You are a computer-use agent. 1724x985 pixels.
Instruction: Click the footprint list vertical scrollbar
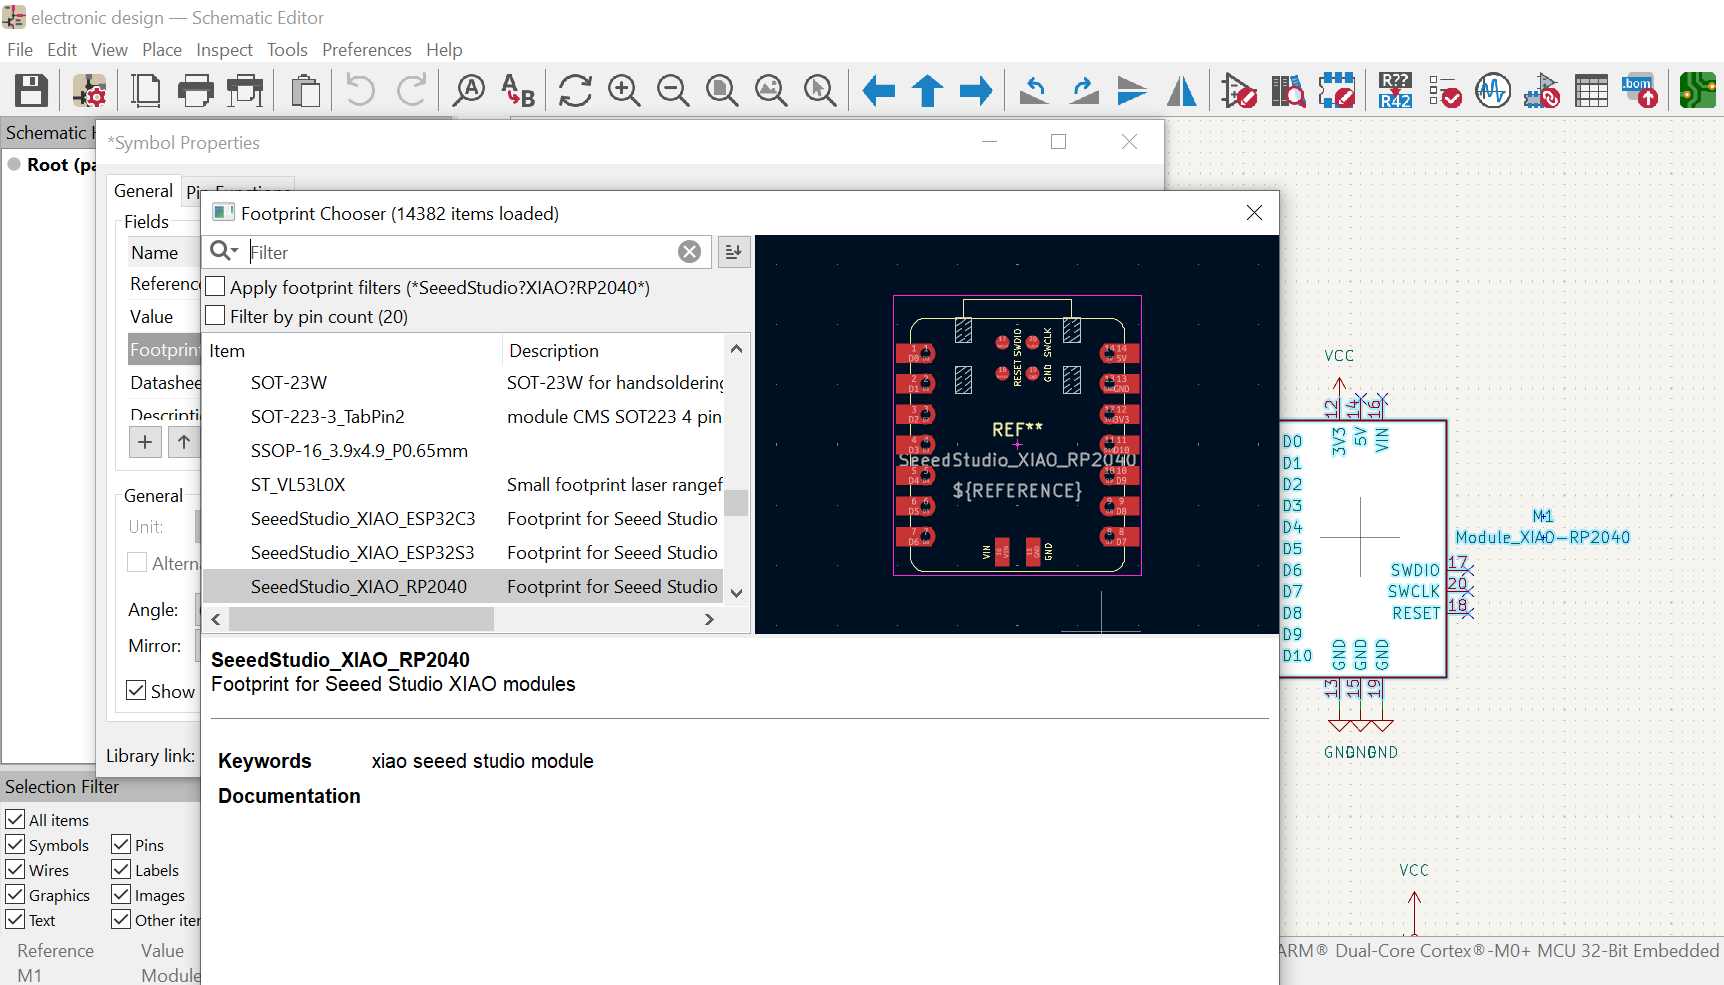click(737, 501)
